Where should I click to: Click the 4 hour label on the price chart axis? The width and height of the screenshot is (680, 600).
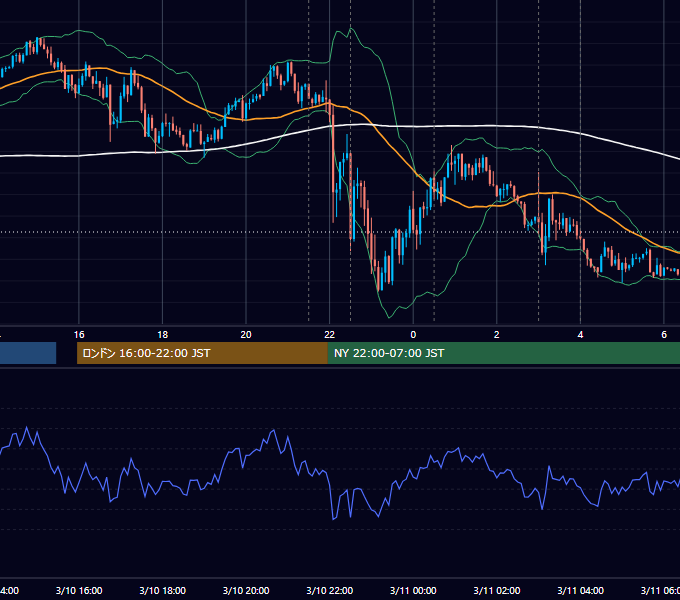tap(580, 335)
